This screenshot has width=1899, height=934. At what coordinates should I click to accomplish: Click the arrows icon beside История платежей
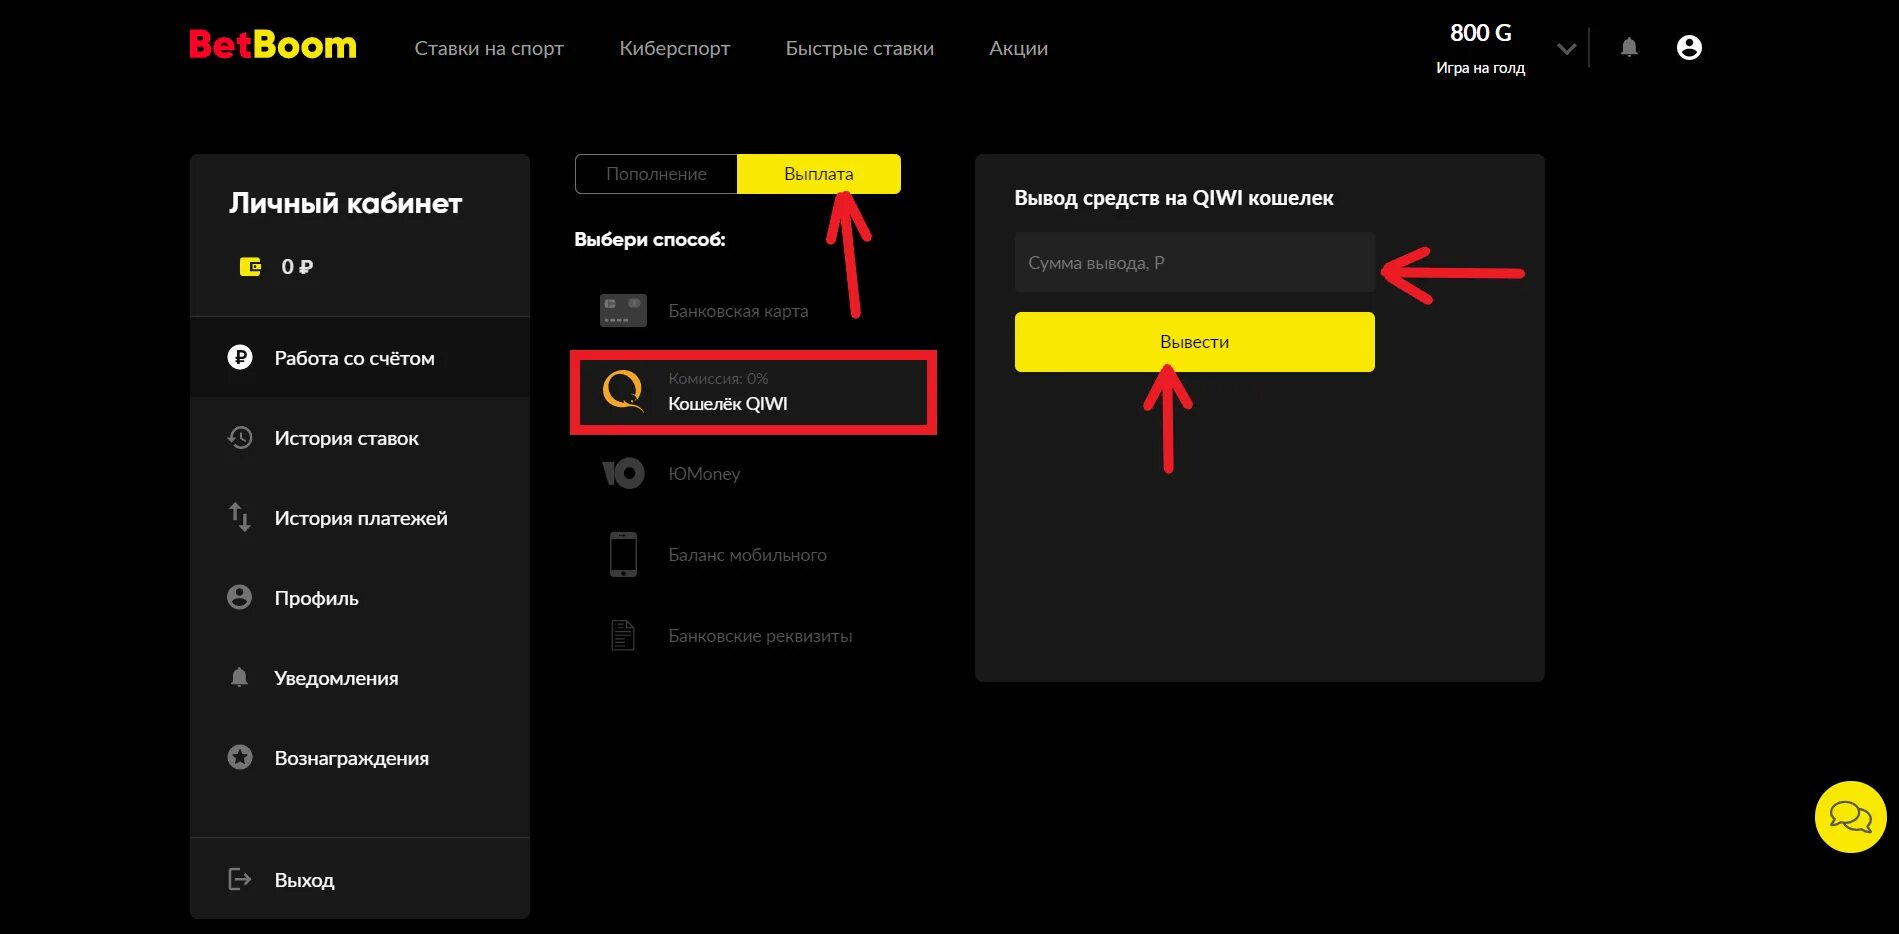point(240,517)
